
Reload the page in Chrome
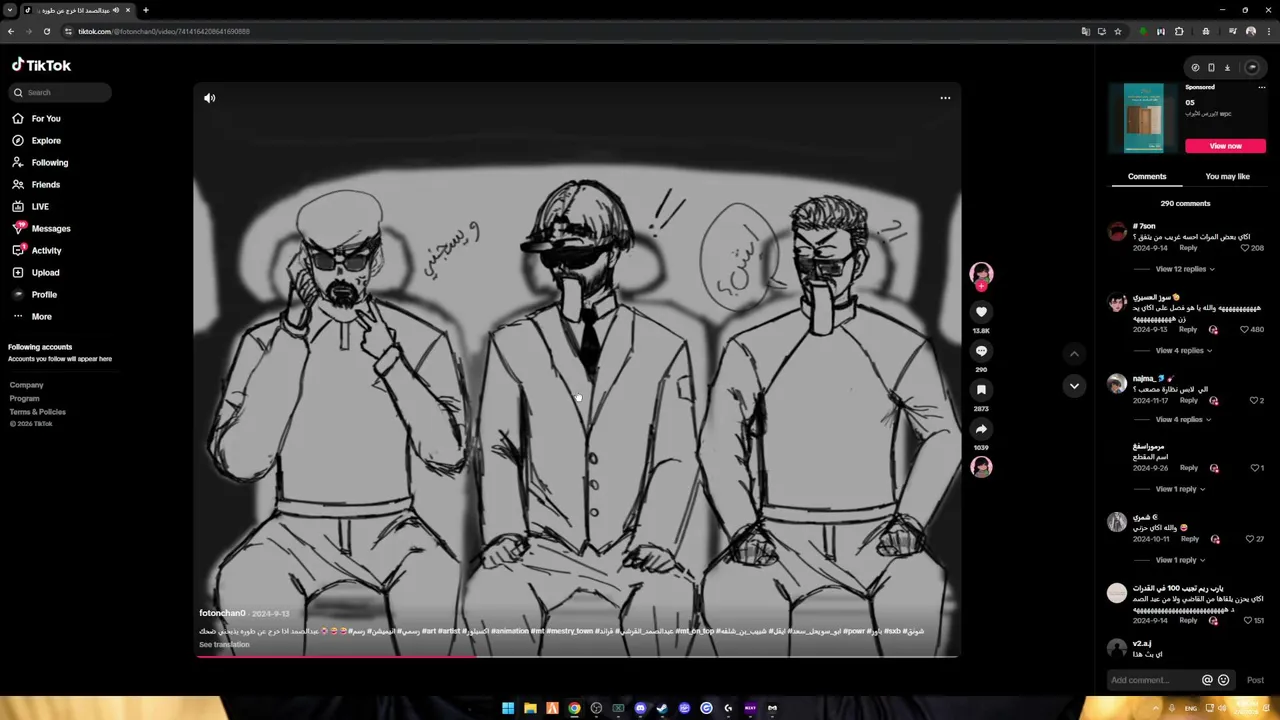click(46, 31)
